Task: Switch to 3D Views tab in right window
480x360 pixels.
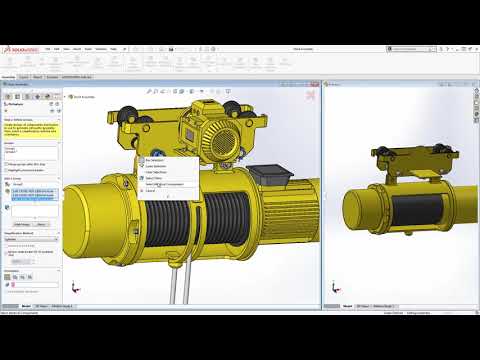Action: [363, 306]
